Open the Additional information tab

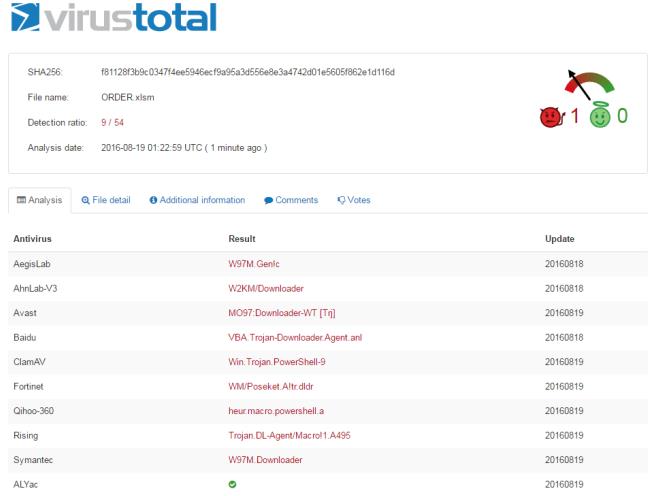pos(197,200)
